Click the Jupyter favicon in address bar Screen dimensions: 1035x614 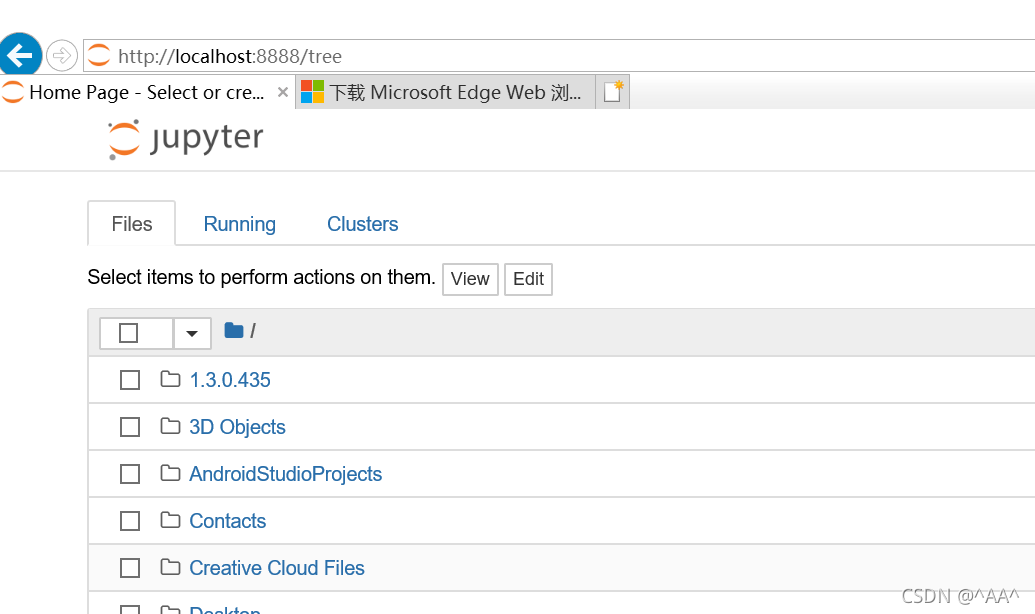click(99, 55)
